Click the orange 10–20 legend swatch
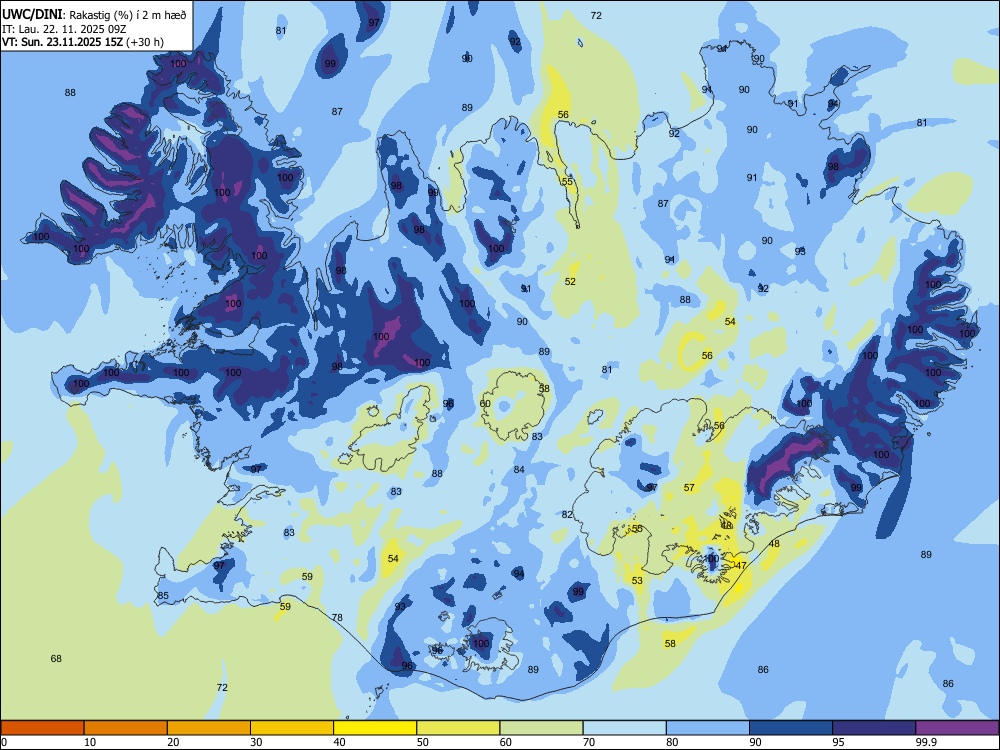The width and height of the screenshot is (1000, 750). [x=126, y=728]
